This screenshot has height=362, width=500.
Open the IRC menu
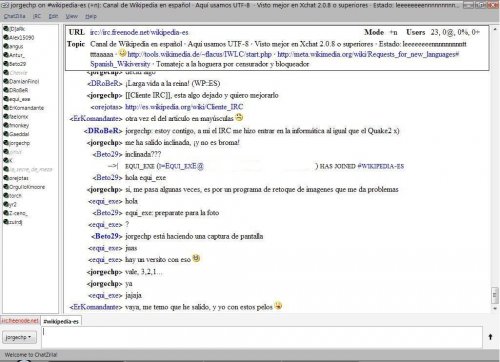point(37,16)
